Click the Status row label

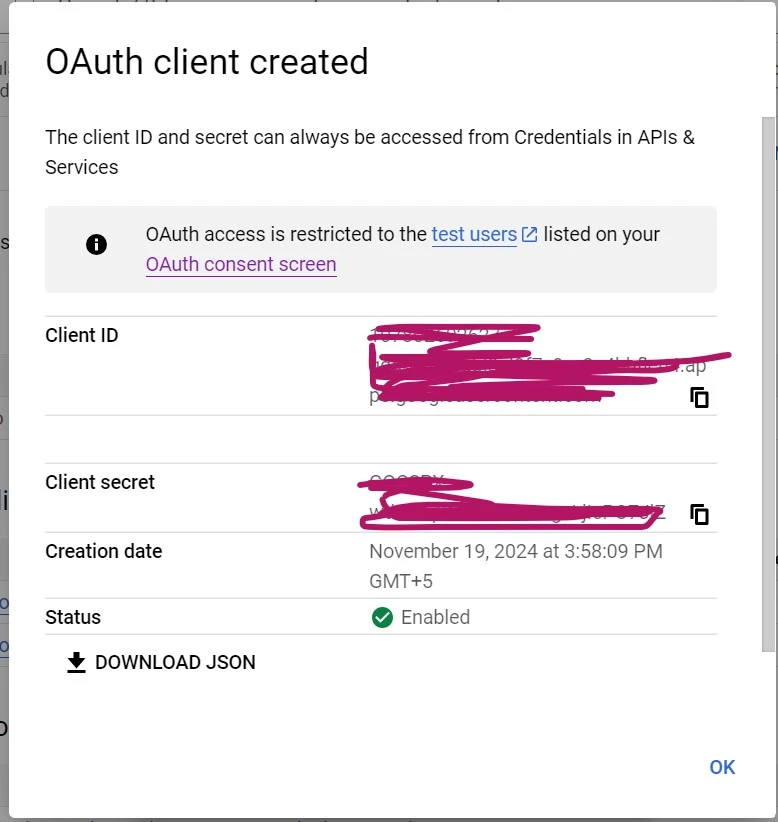click(x=73, y=618)
